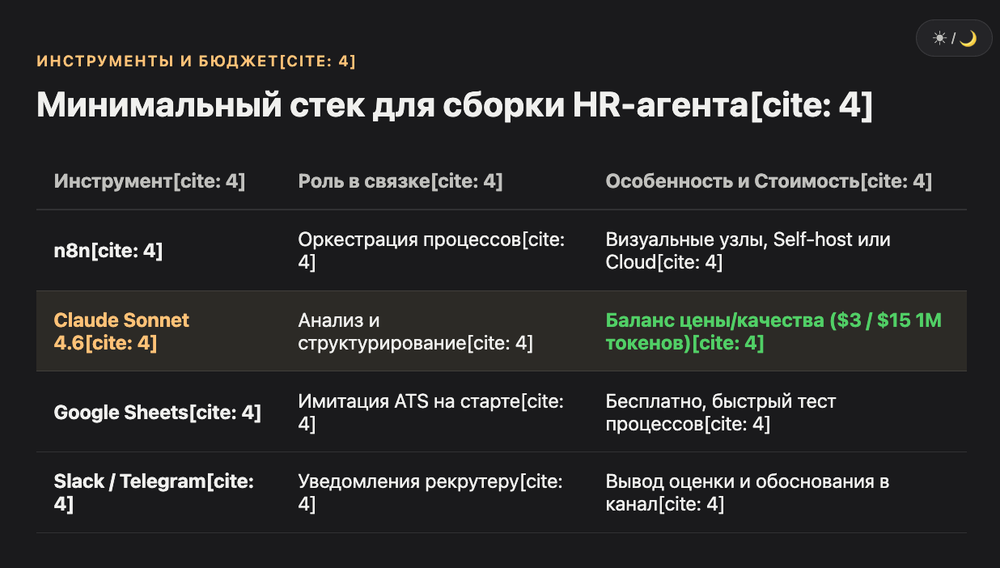Select the 'n8n' tool cell

pos(158,251)
